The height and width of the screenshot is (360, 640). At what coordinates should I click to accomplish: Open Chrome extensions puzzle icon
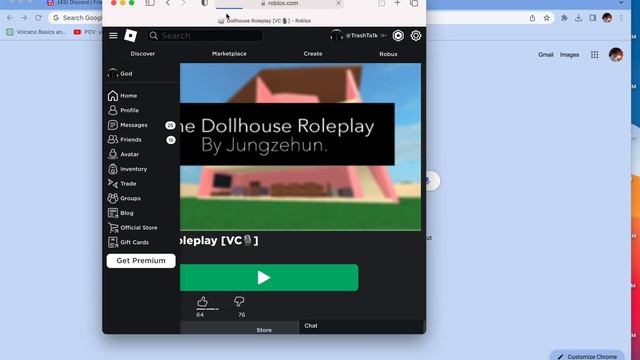[x=564, y=18]
